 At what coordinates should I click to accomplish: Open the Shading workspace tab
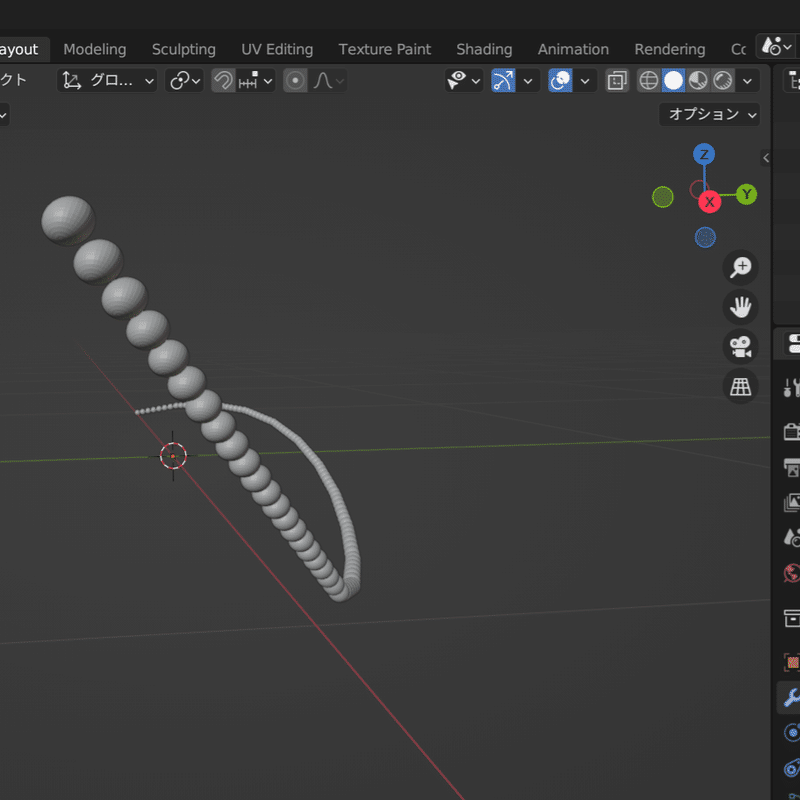484,49
